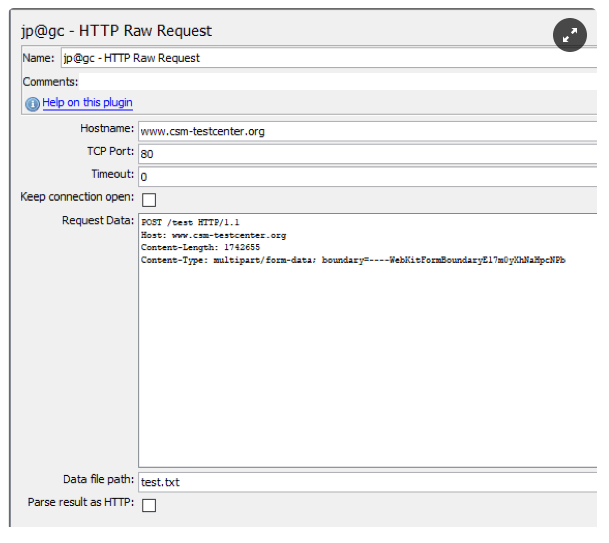
Task: Click the Keep connection open label
Action: [x=77, y=197]
